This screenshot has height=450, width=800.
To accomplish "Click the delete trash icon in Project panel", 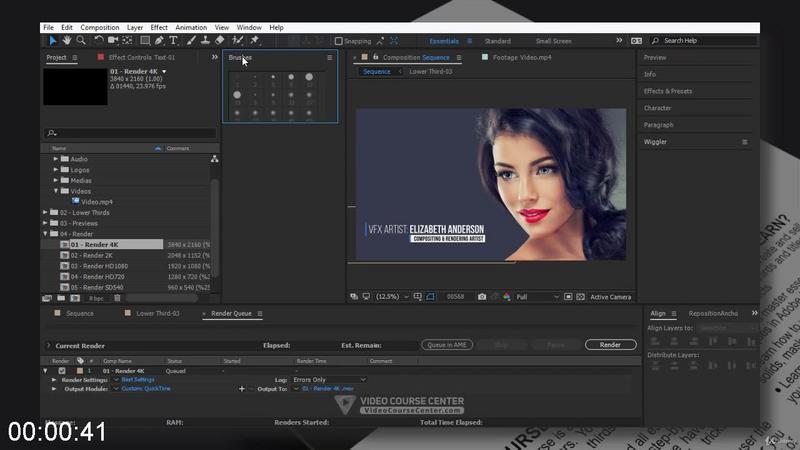I will click(x=117, y=298).
